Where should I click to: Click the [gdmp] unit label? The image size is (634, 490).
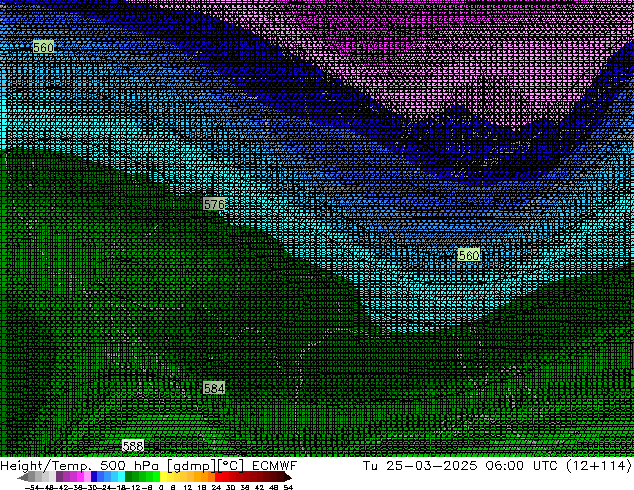tap(191, 466)
